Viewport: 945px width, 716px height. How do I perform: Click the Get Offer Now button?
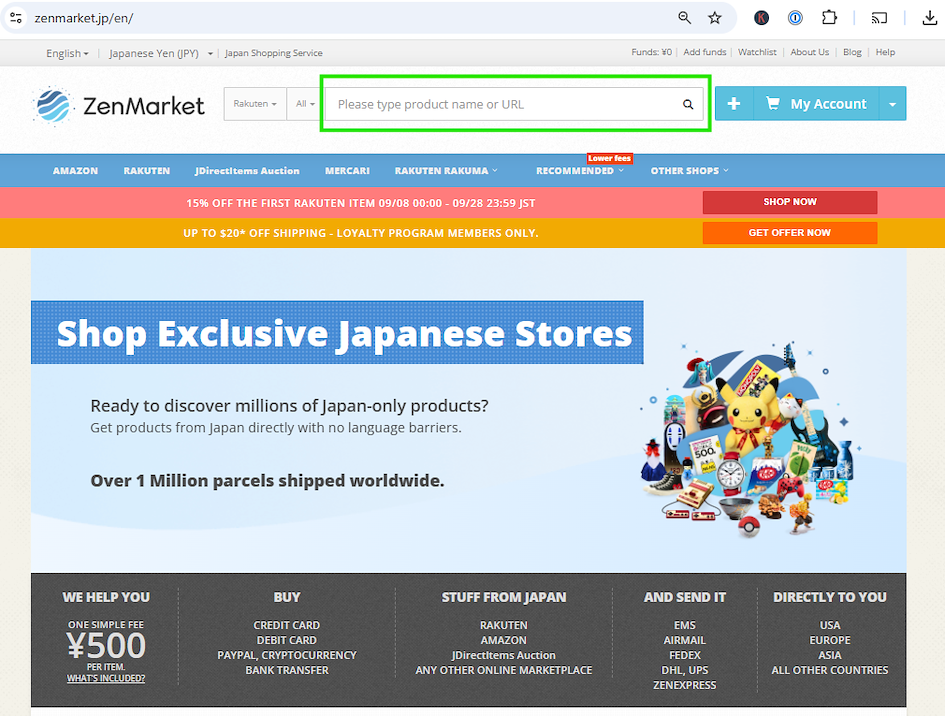tap(790, 233)
